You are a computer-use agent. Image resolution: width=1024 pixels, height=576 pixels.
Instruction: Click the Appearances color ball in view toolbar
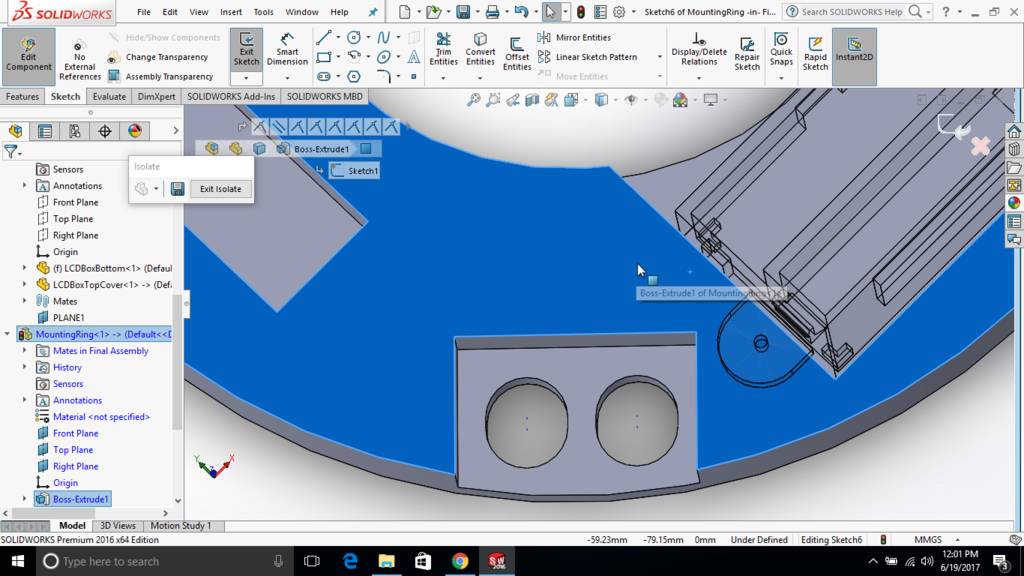[680, 100]
